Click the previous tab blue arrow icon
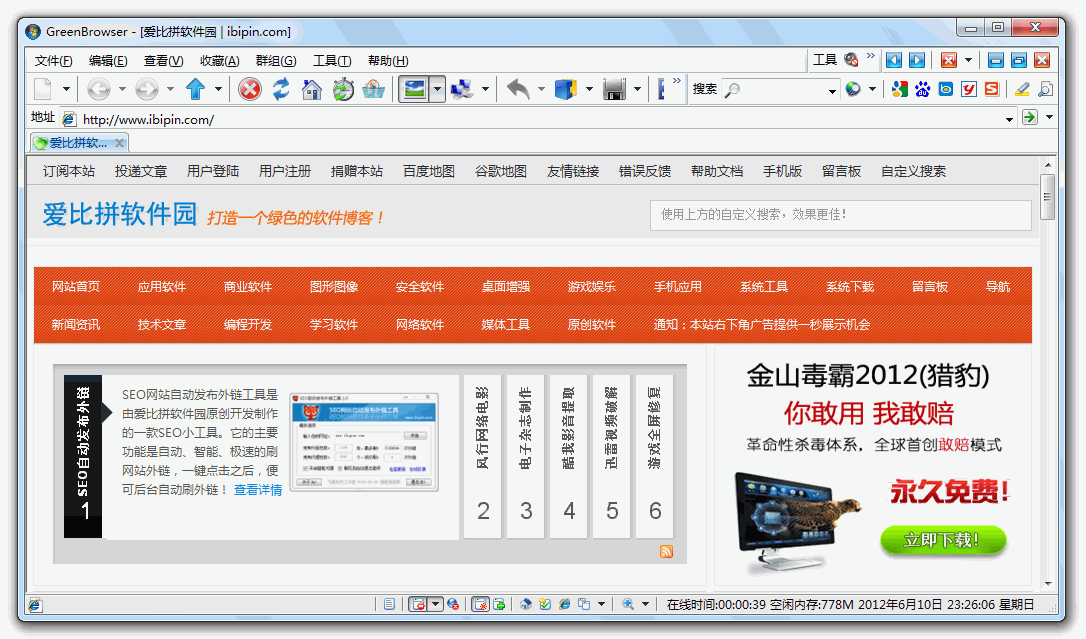This screenshot has height=639, width=1086. pyautogui.click(x=894, y=60)
